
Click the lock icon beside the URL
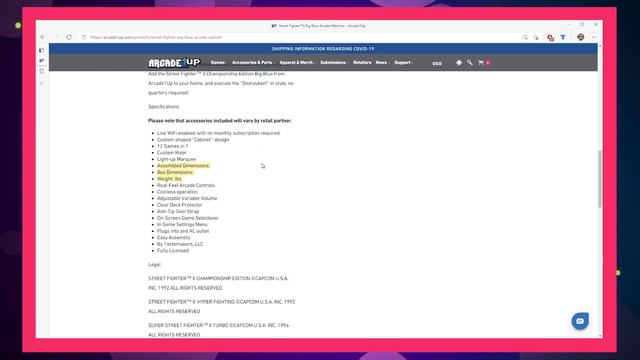tap(84, 37)
